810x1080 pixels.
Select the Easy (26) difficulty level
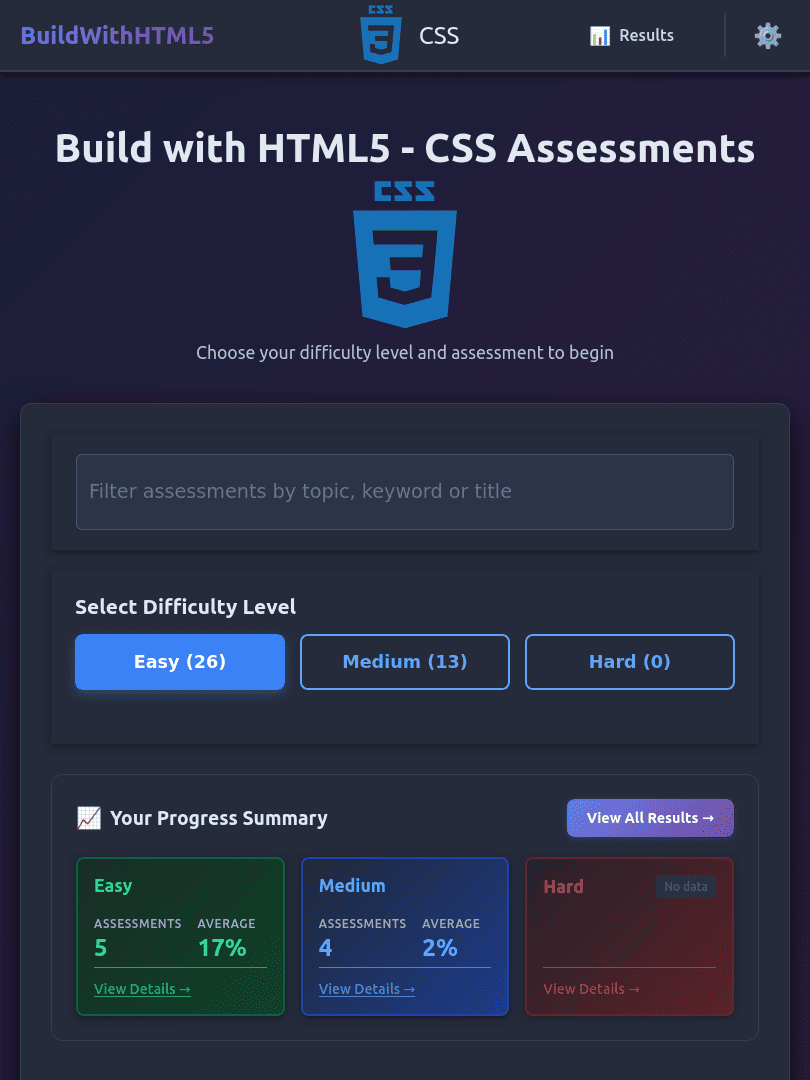point(180,662)
